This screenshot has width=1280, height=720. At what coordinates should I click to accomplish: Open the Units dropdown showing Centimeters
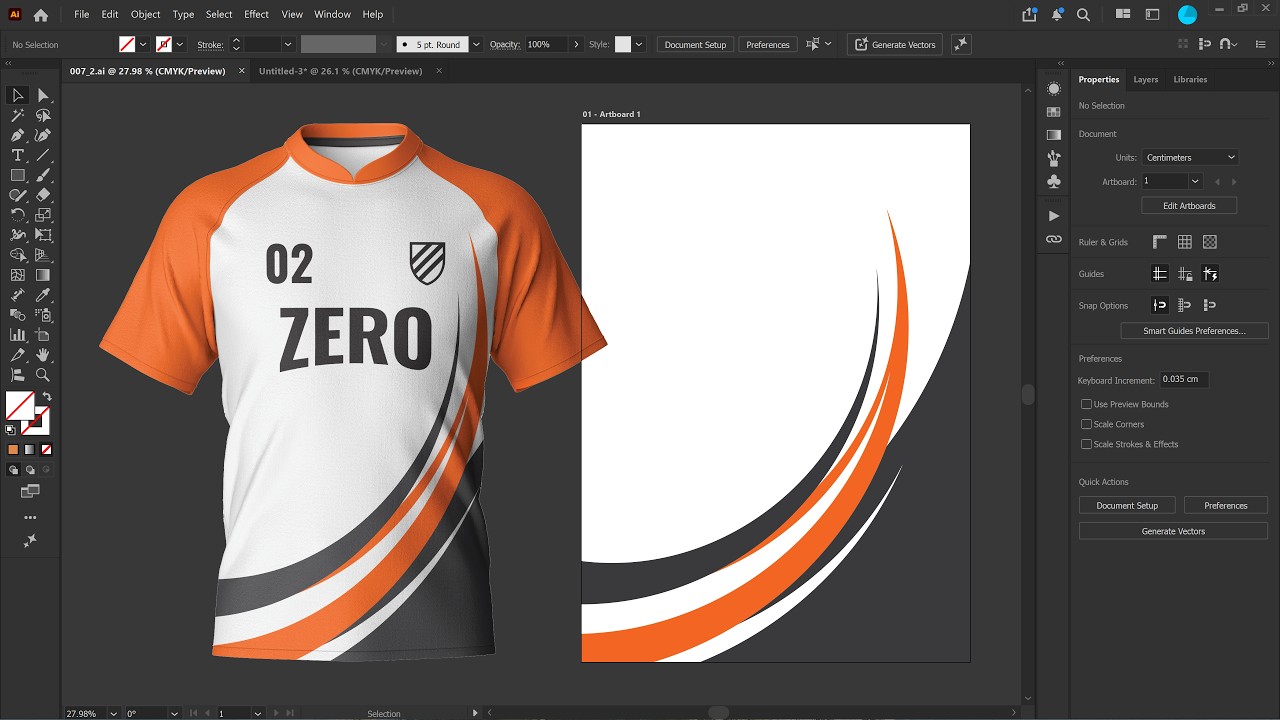pos(1190,157)
